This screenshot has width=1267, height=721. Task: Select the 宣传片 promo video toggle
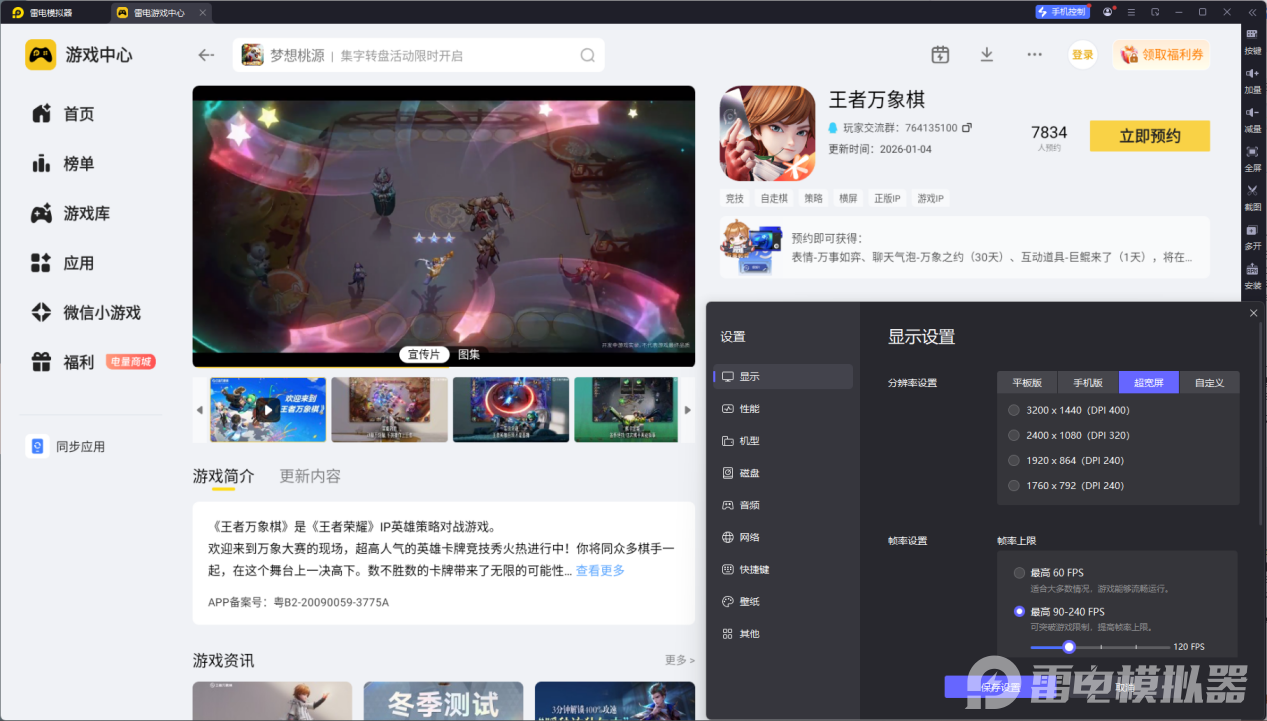(426, 354)
